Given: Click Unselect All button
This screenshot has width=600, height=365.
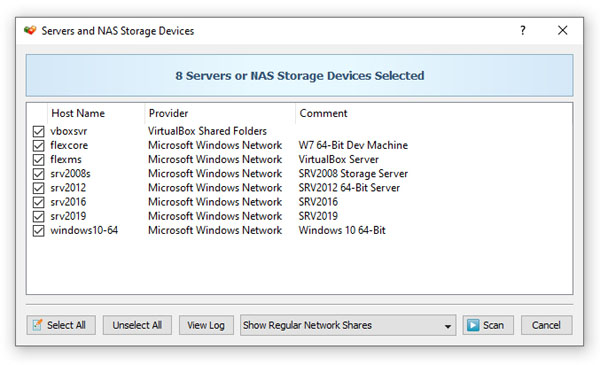Looking at the screenshot, I should 137,325.
